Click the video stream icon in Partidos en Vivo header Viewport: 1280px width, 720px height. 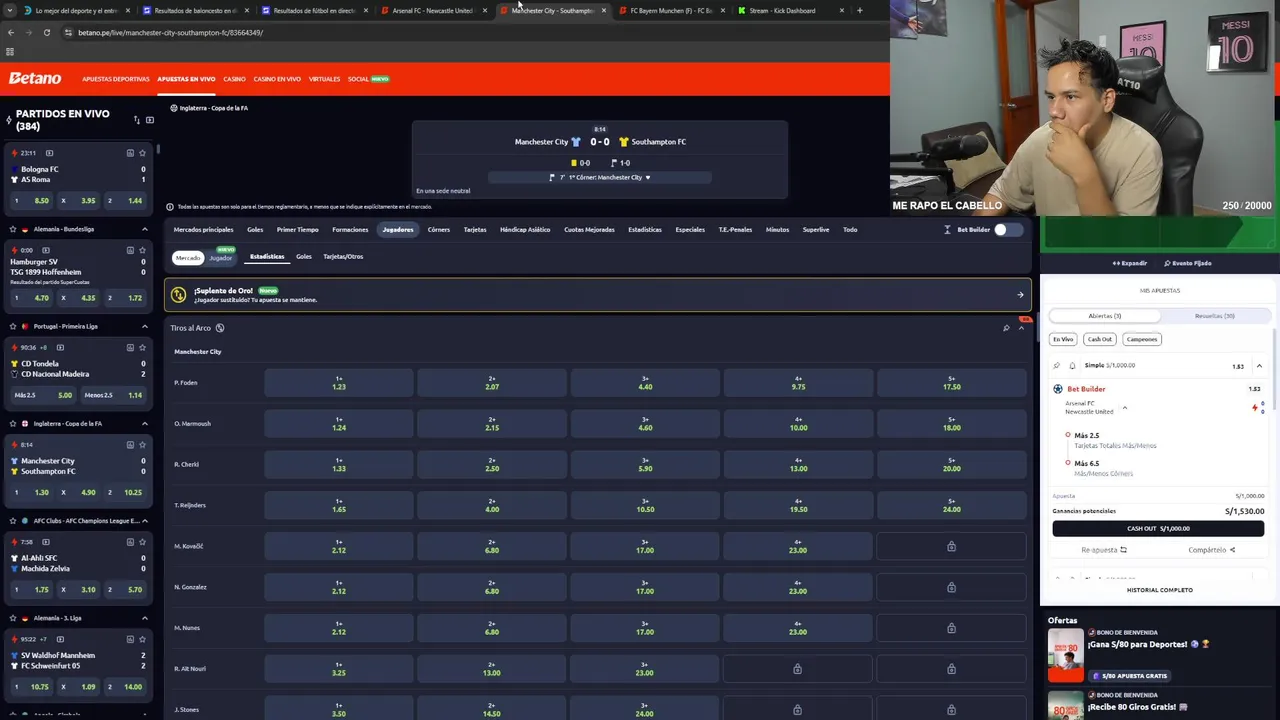[x=150, y=120]
